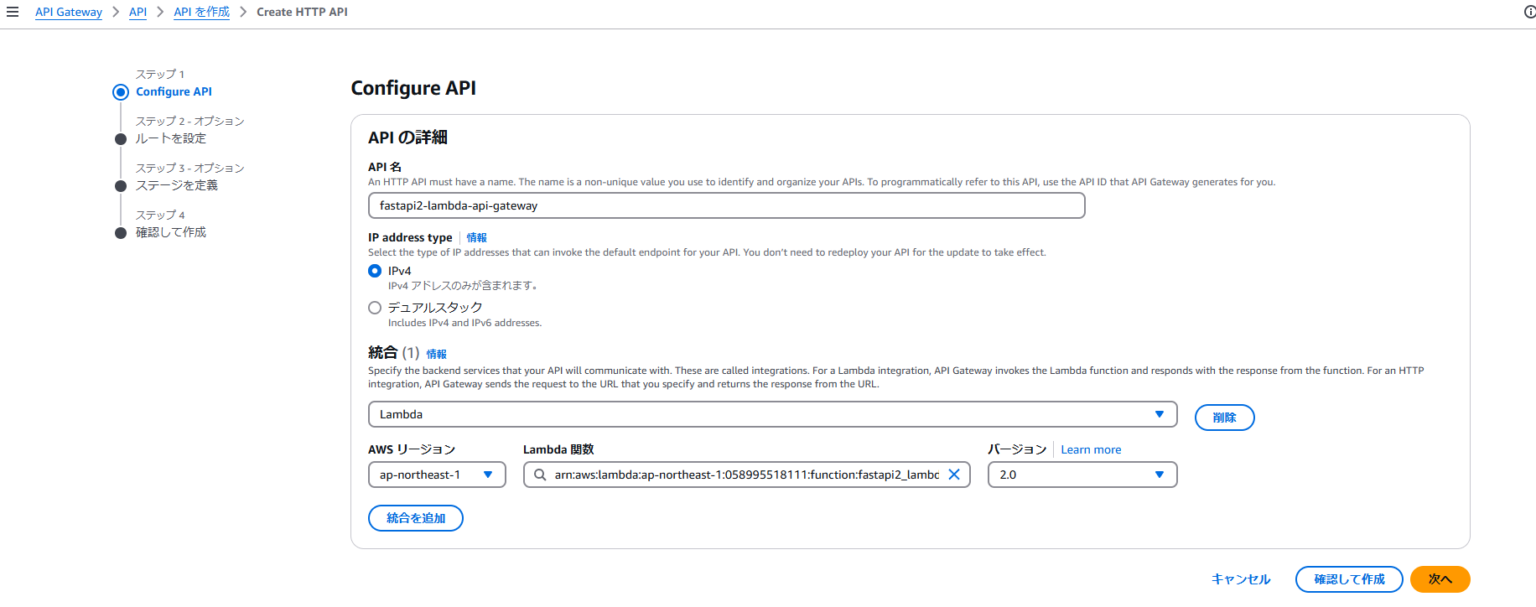Screen dimensions: 1536x607
Task: Click the API 名 input field
Action: [727, 204]
